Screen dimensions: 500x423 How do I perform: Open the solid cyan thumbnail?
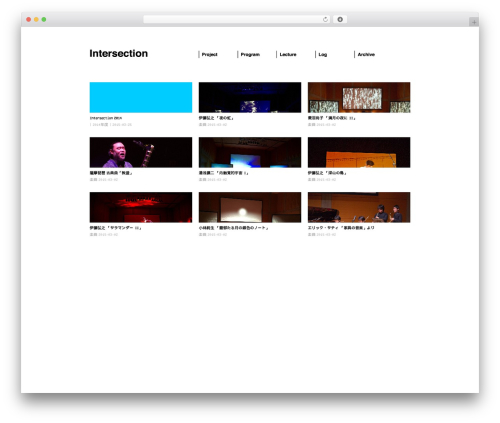[x=141, y=97]
